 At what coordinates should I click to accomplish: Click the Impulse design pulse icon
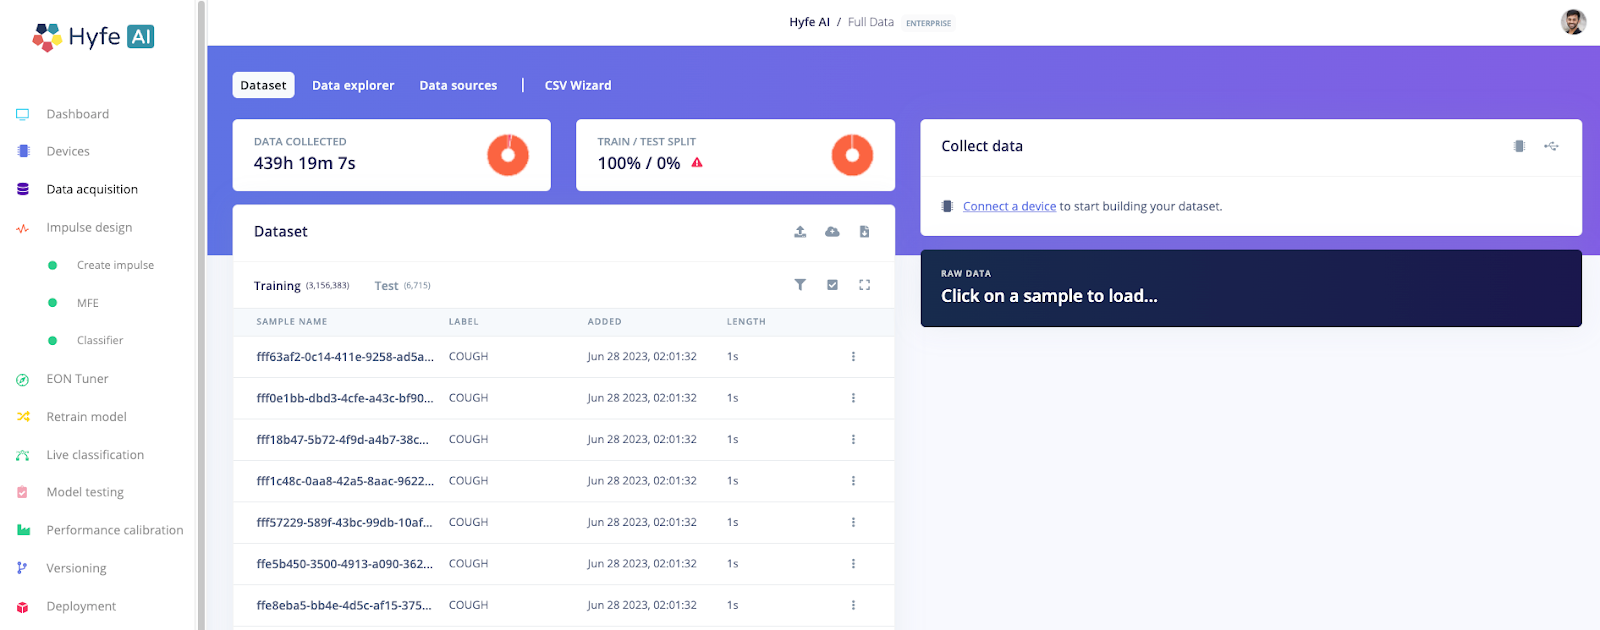(x=23, y=228)
